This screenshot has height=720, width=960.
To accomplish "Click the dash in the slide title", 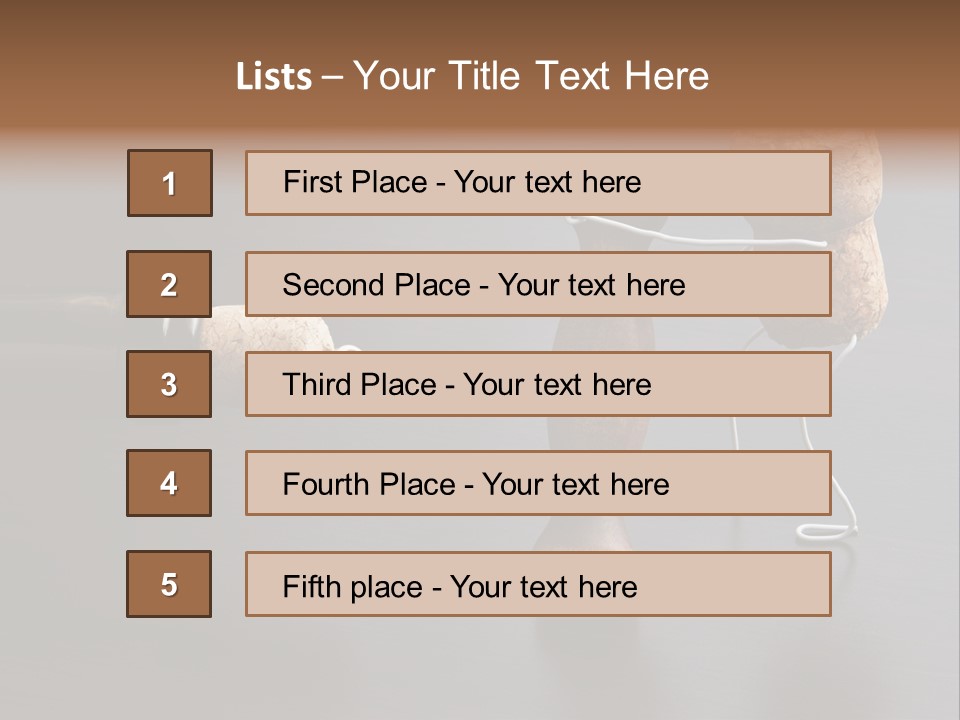I will (333, 77).
